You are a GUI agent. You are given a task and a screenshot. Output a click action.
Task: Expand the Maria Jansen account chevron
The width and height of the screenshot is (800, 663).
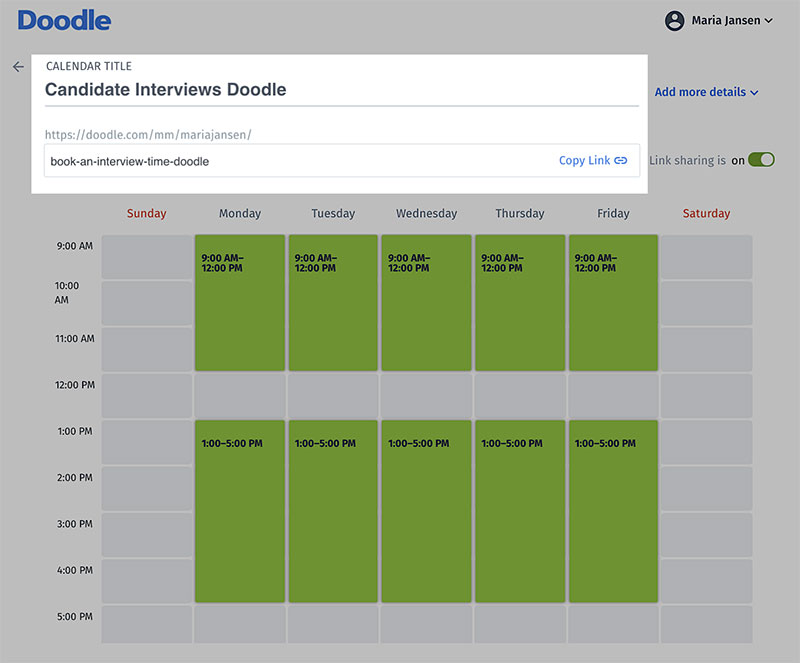tap(768, 21)
